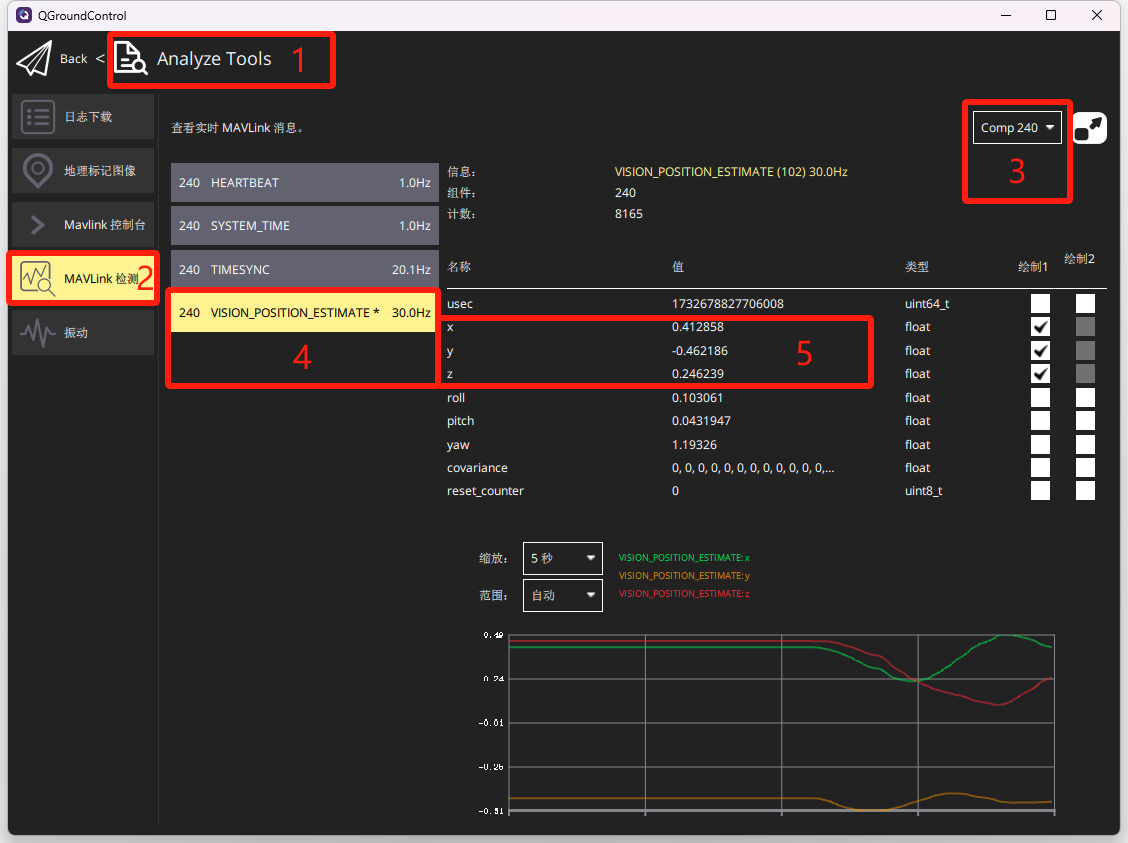1128x843 pixels.
Task: Select the SYSTEM_TIME message row
Action: (x=304, y=226)
